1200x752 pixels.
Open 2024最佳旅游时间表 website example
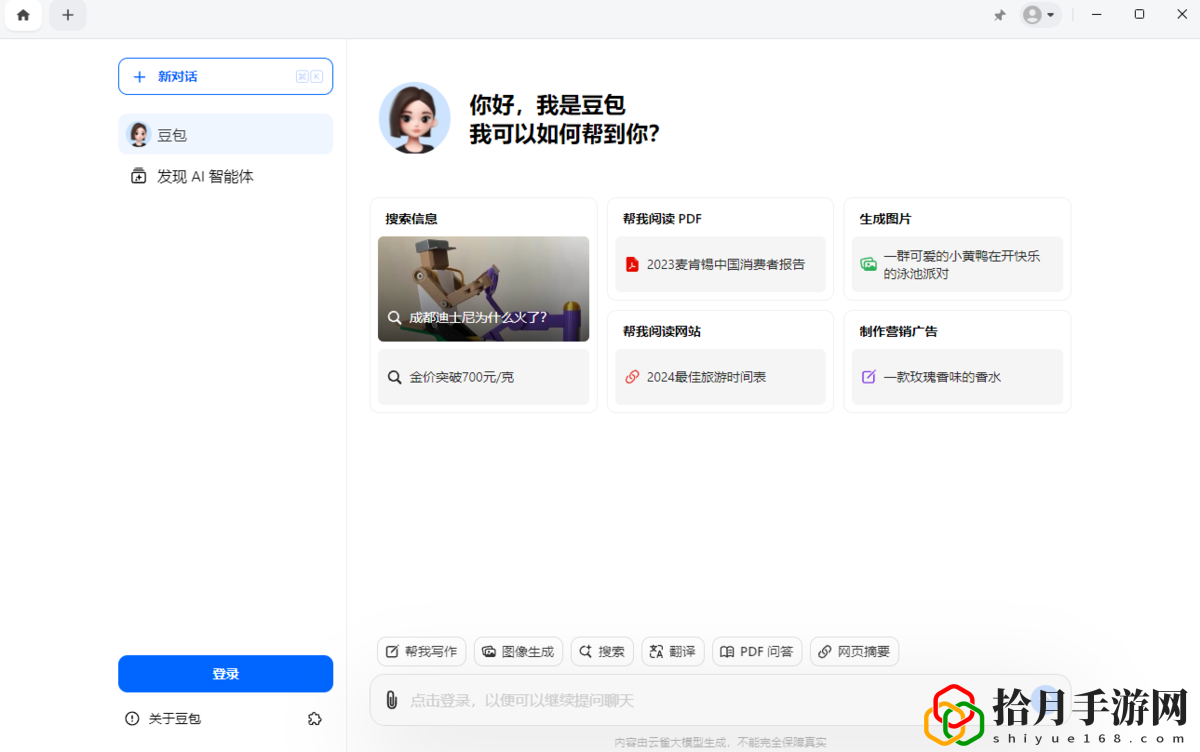coord(720,377)
